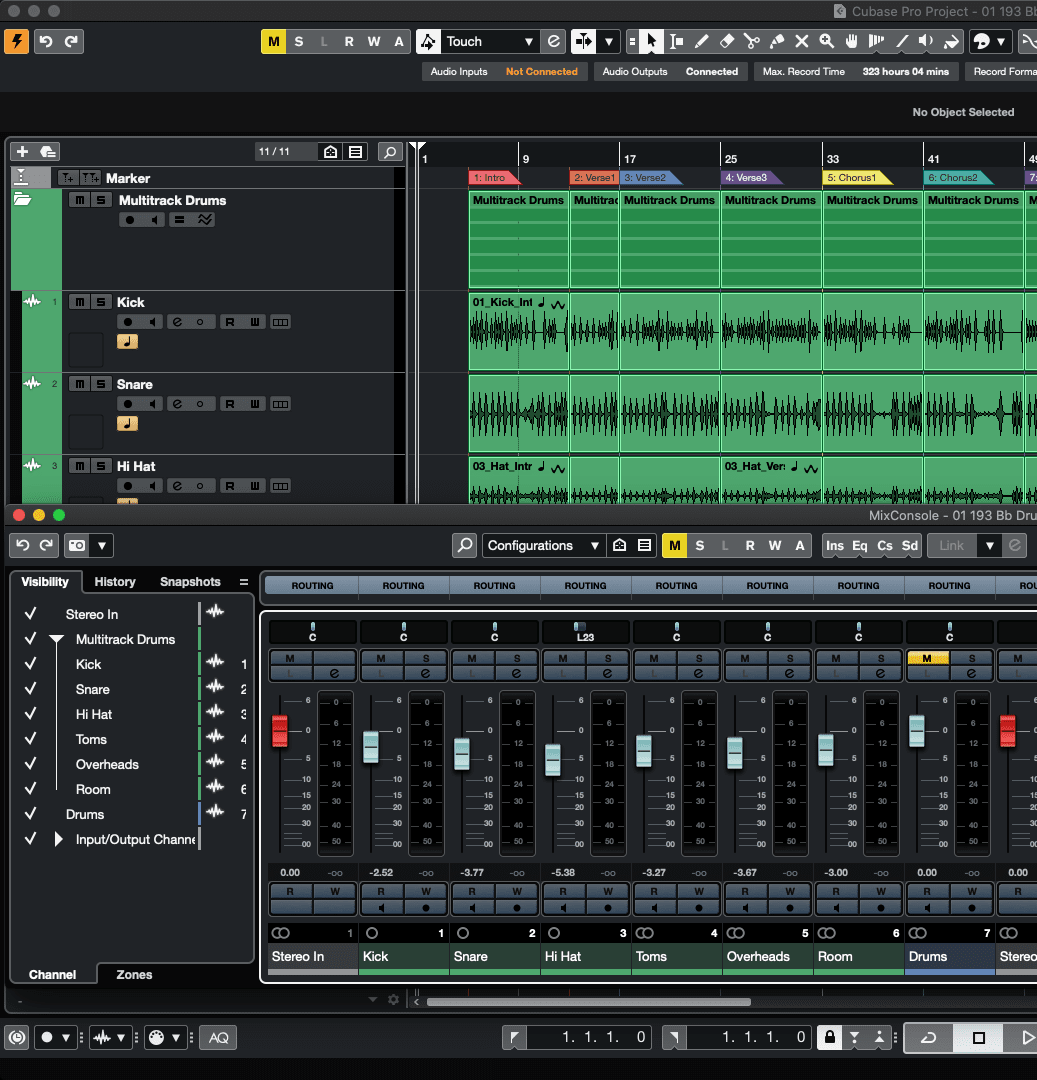Open the Zones tab
This screenshot has width=1037, height=1080.
134,974
